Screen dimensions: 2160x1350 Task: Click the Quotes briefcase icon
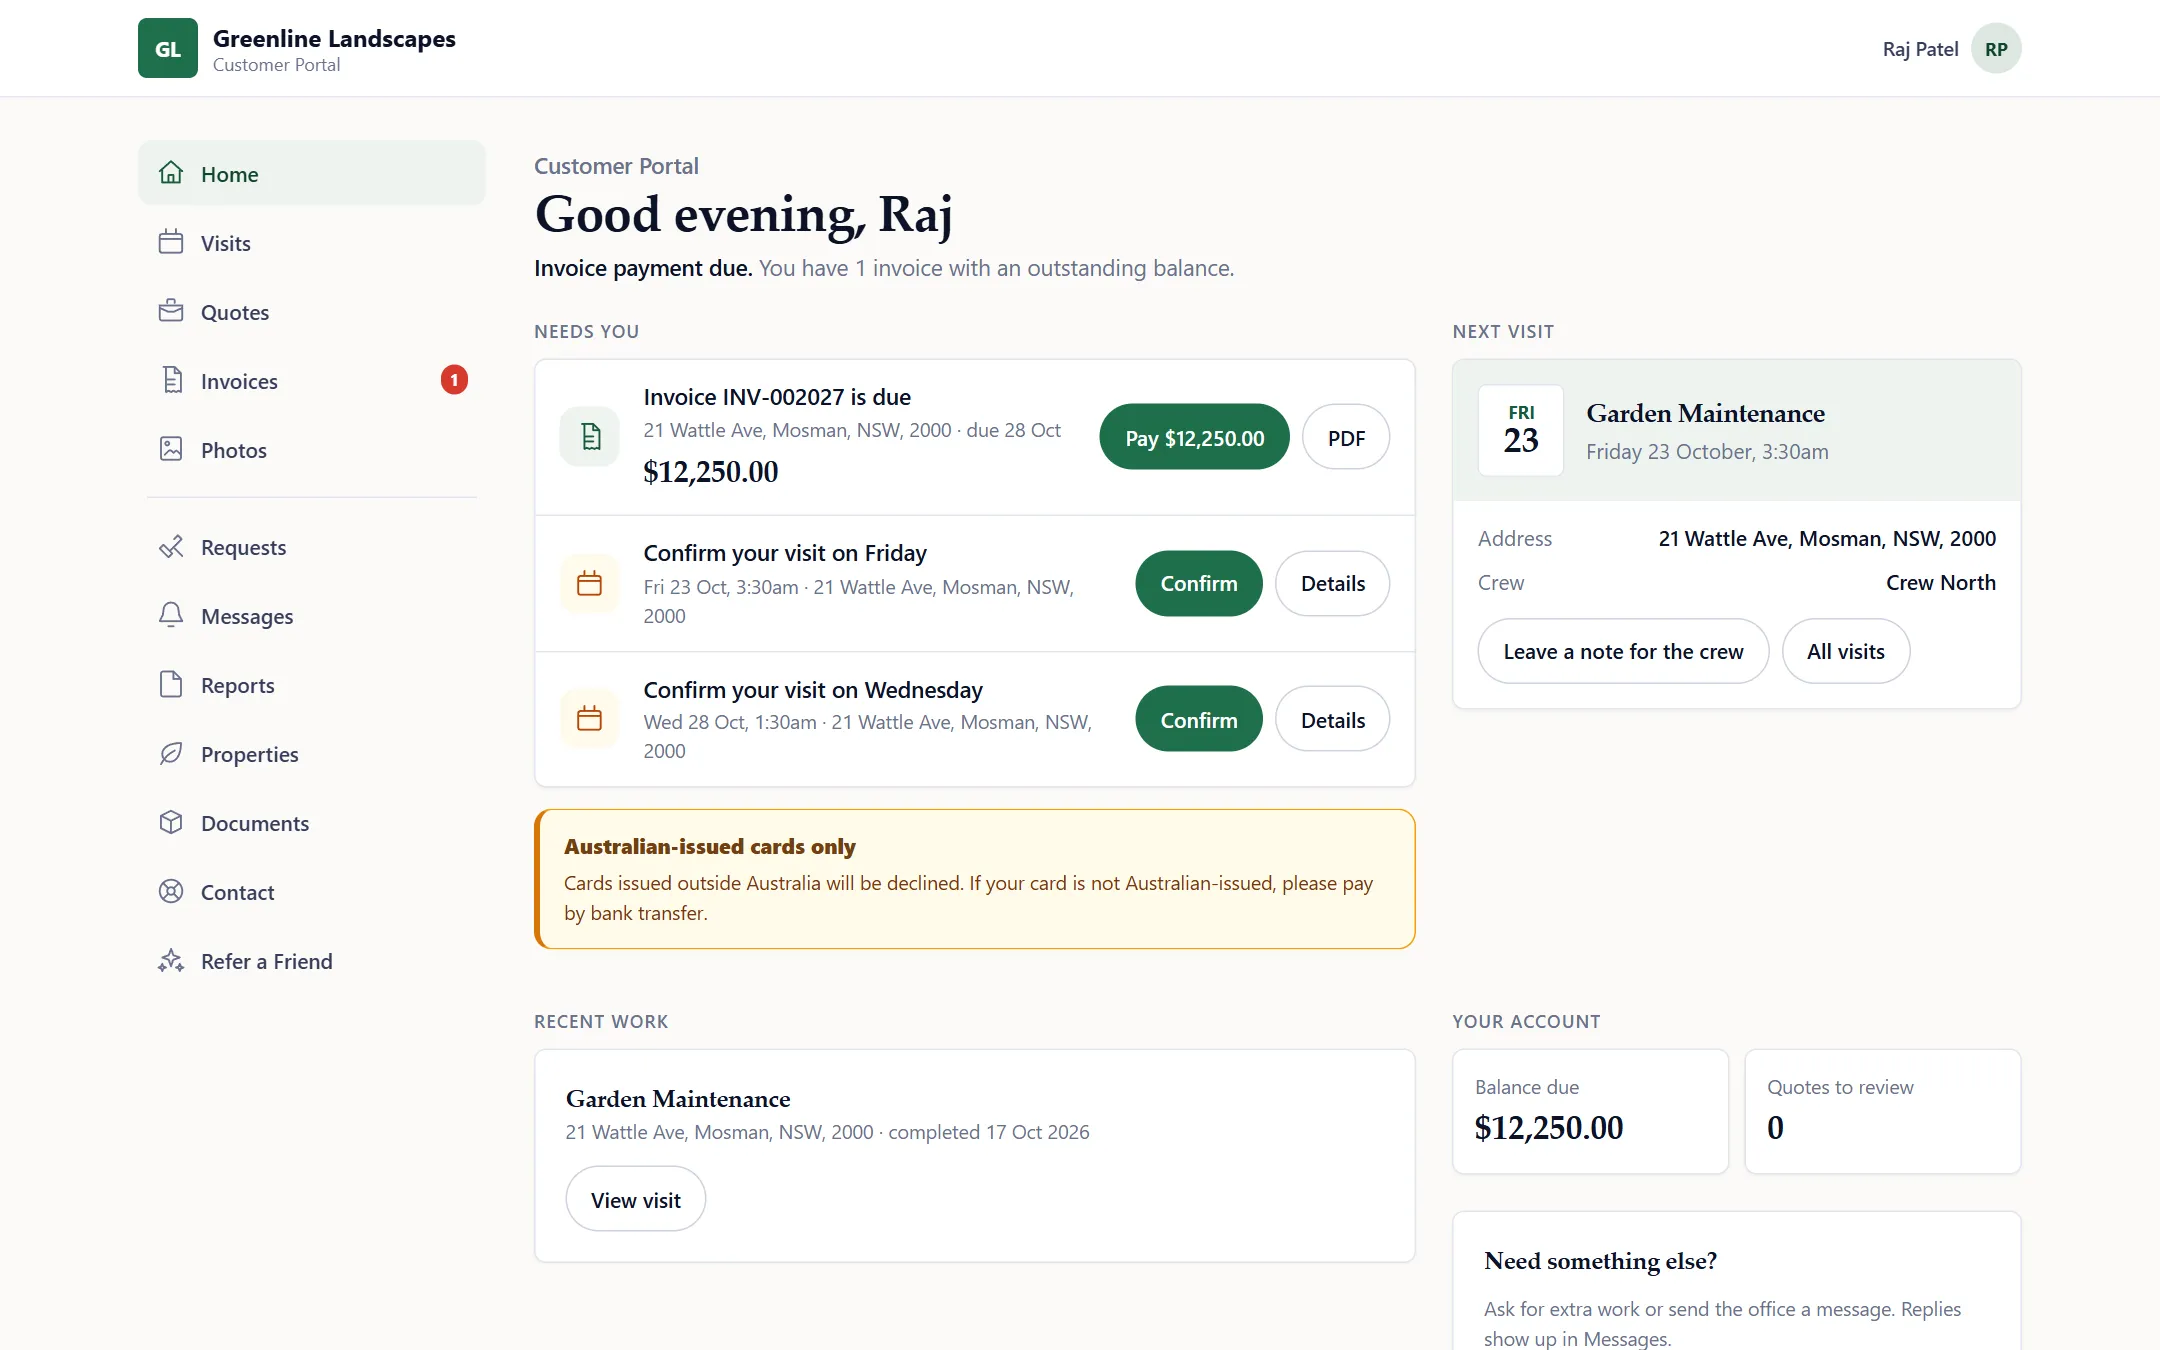pyautogui.click(x=171, y=311)
